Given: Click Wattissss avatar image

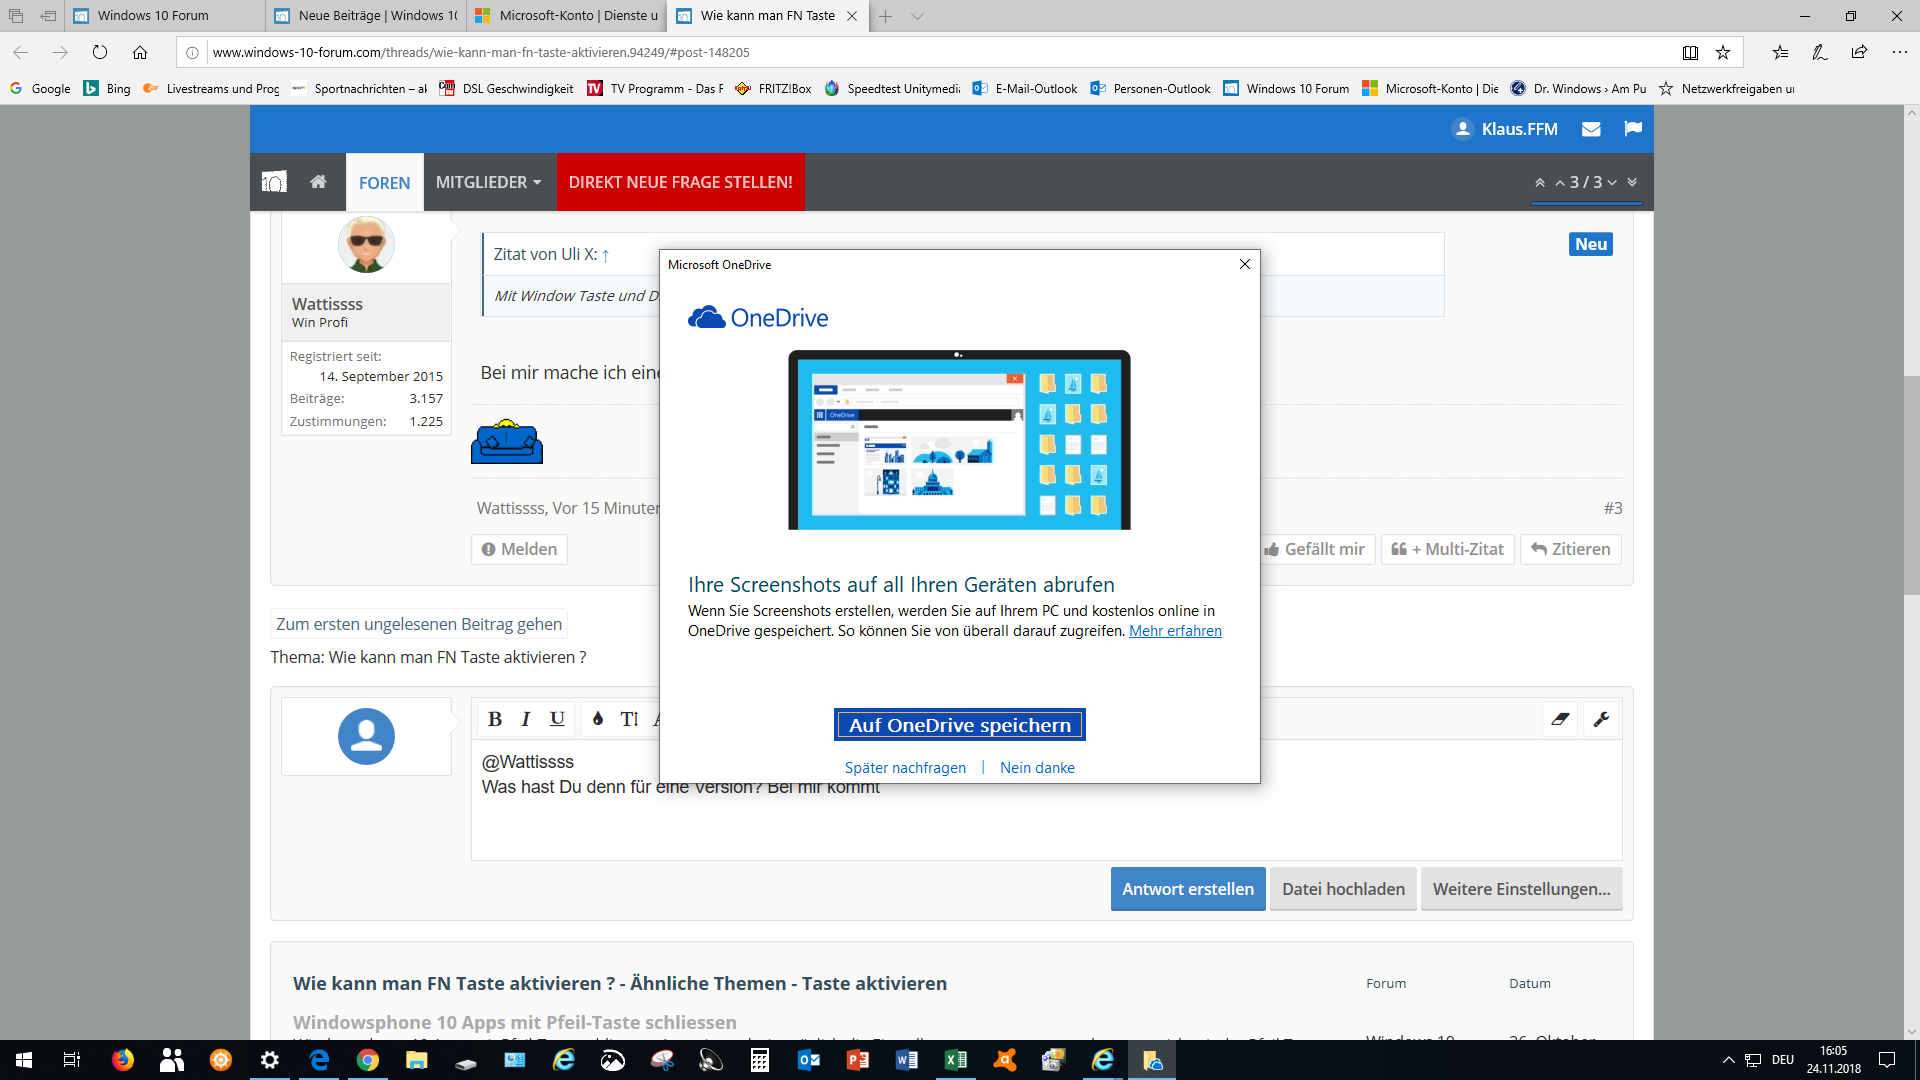Looking at the screenshot, I should (x=366, y=244).
